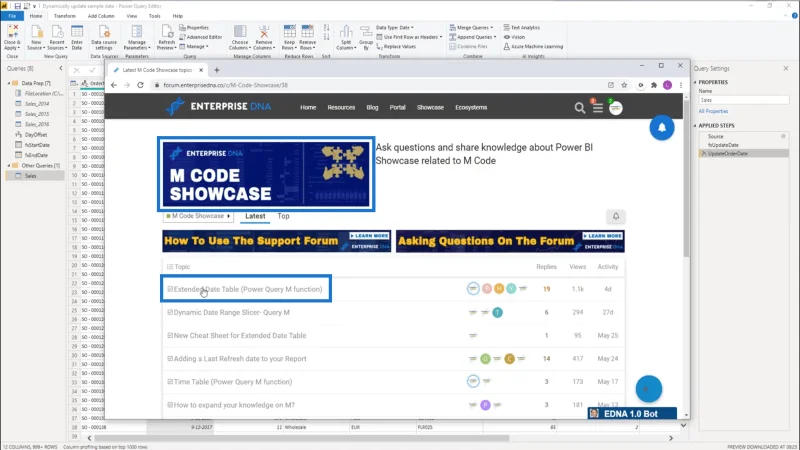Switch to the View ribbon tab

coord(132,16)
